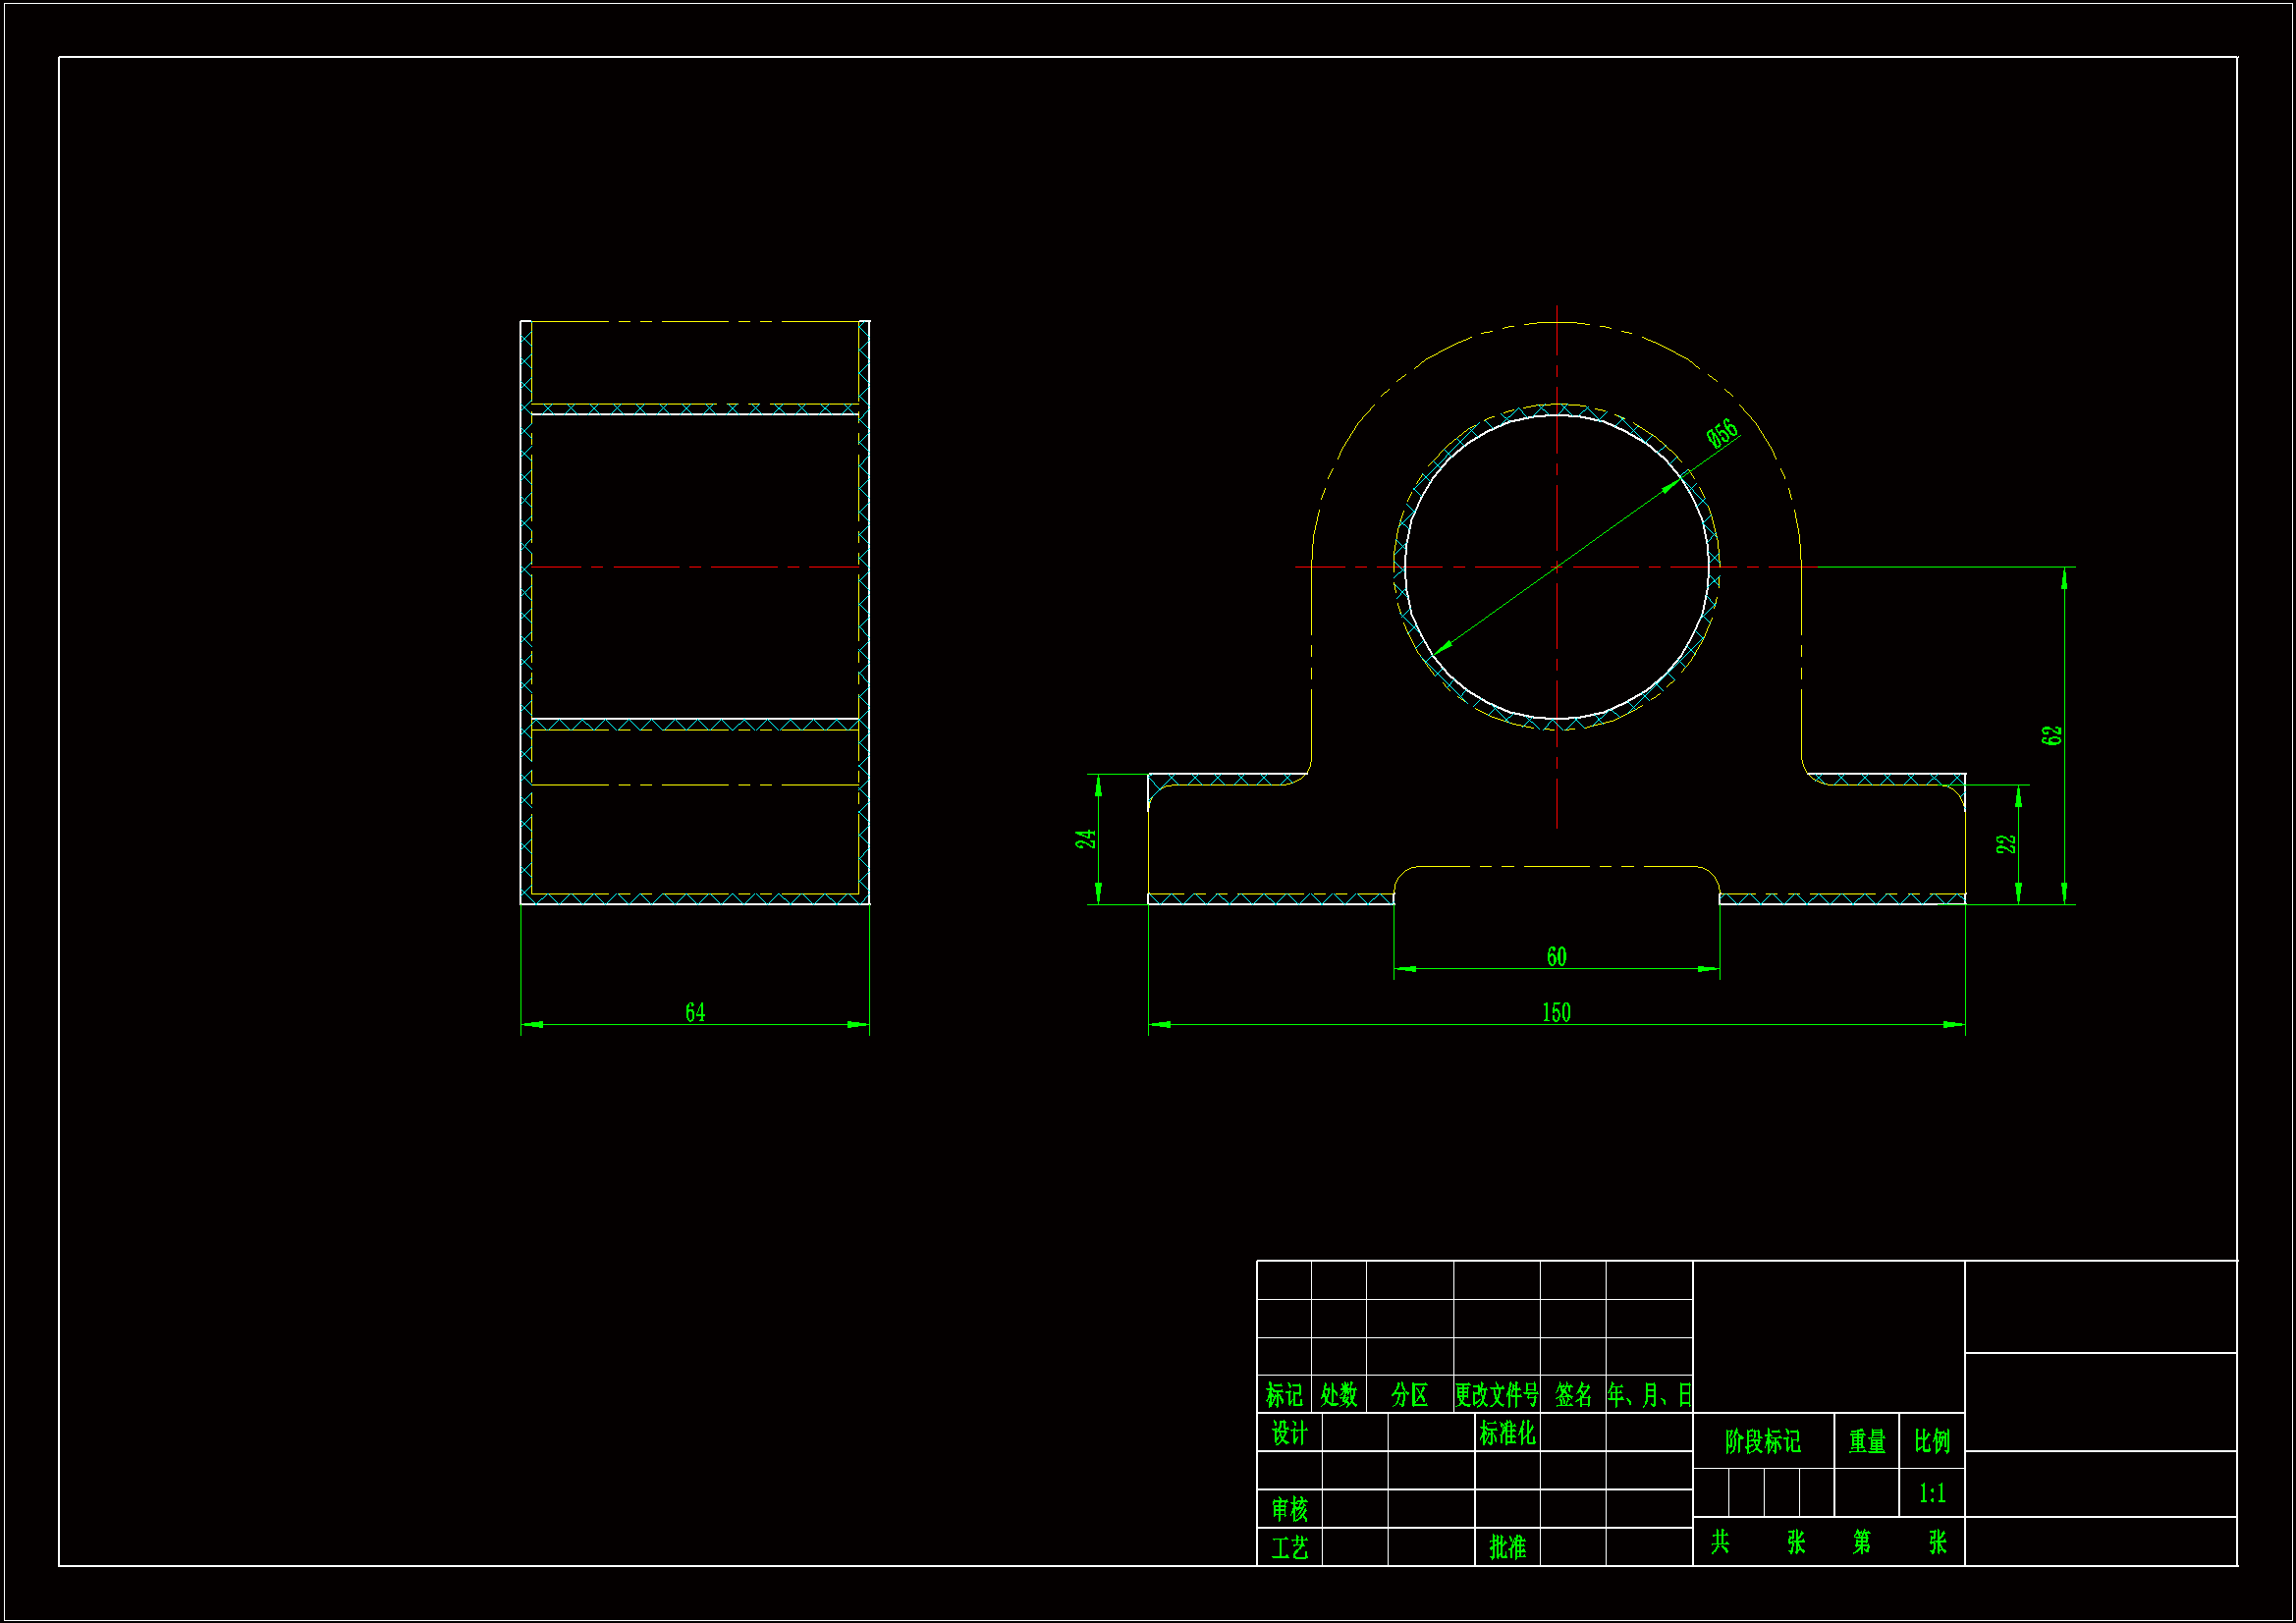Click the 60 slot width dimension
Viewport: 2296px width, 1623px height.
click(1556, 956)
